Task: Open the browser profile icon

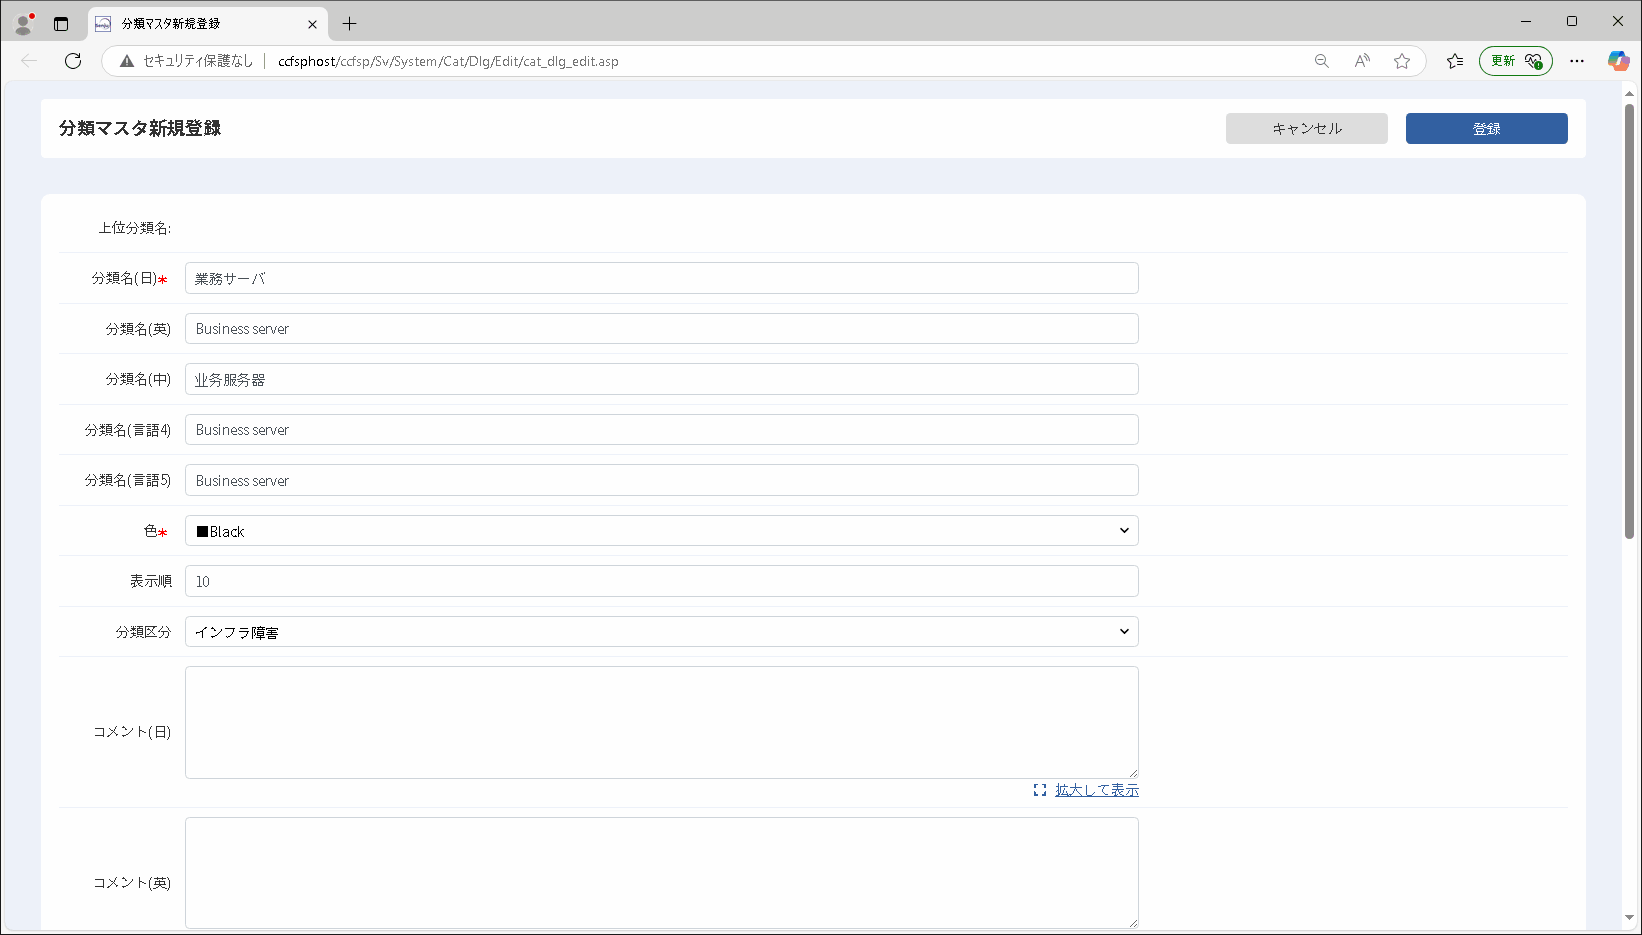Action: pyautogui.click(x=24, y=23)
